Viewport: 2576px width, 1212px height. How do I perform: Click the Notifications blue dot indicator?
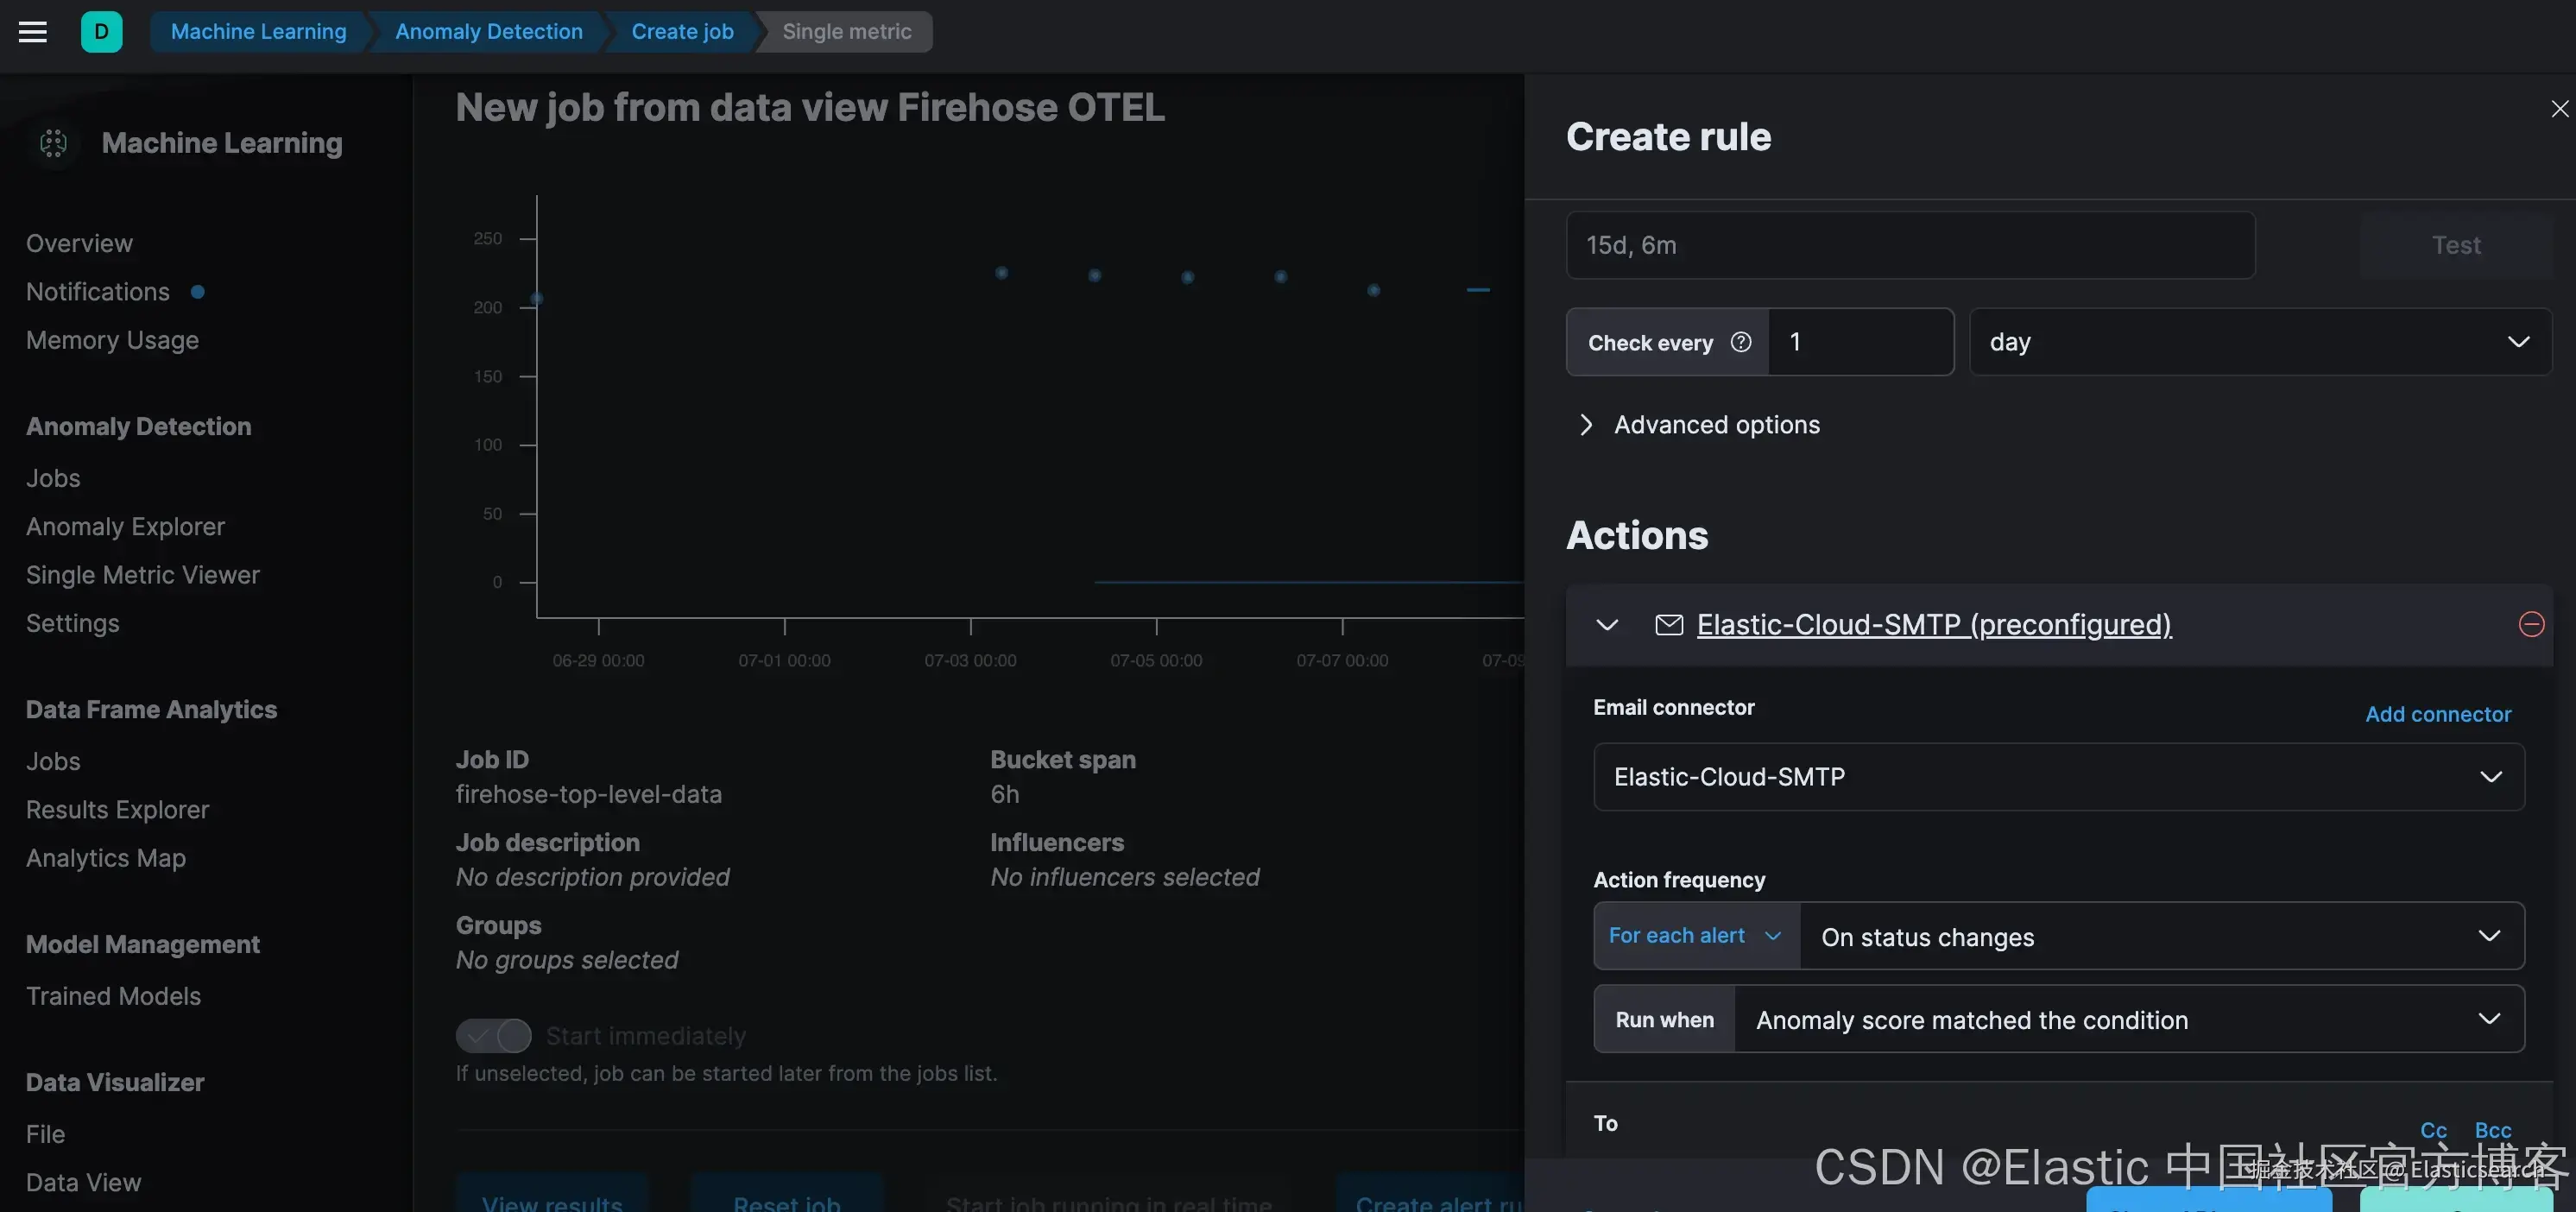198,292
